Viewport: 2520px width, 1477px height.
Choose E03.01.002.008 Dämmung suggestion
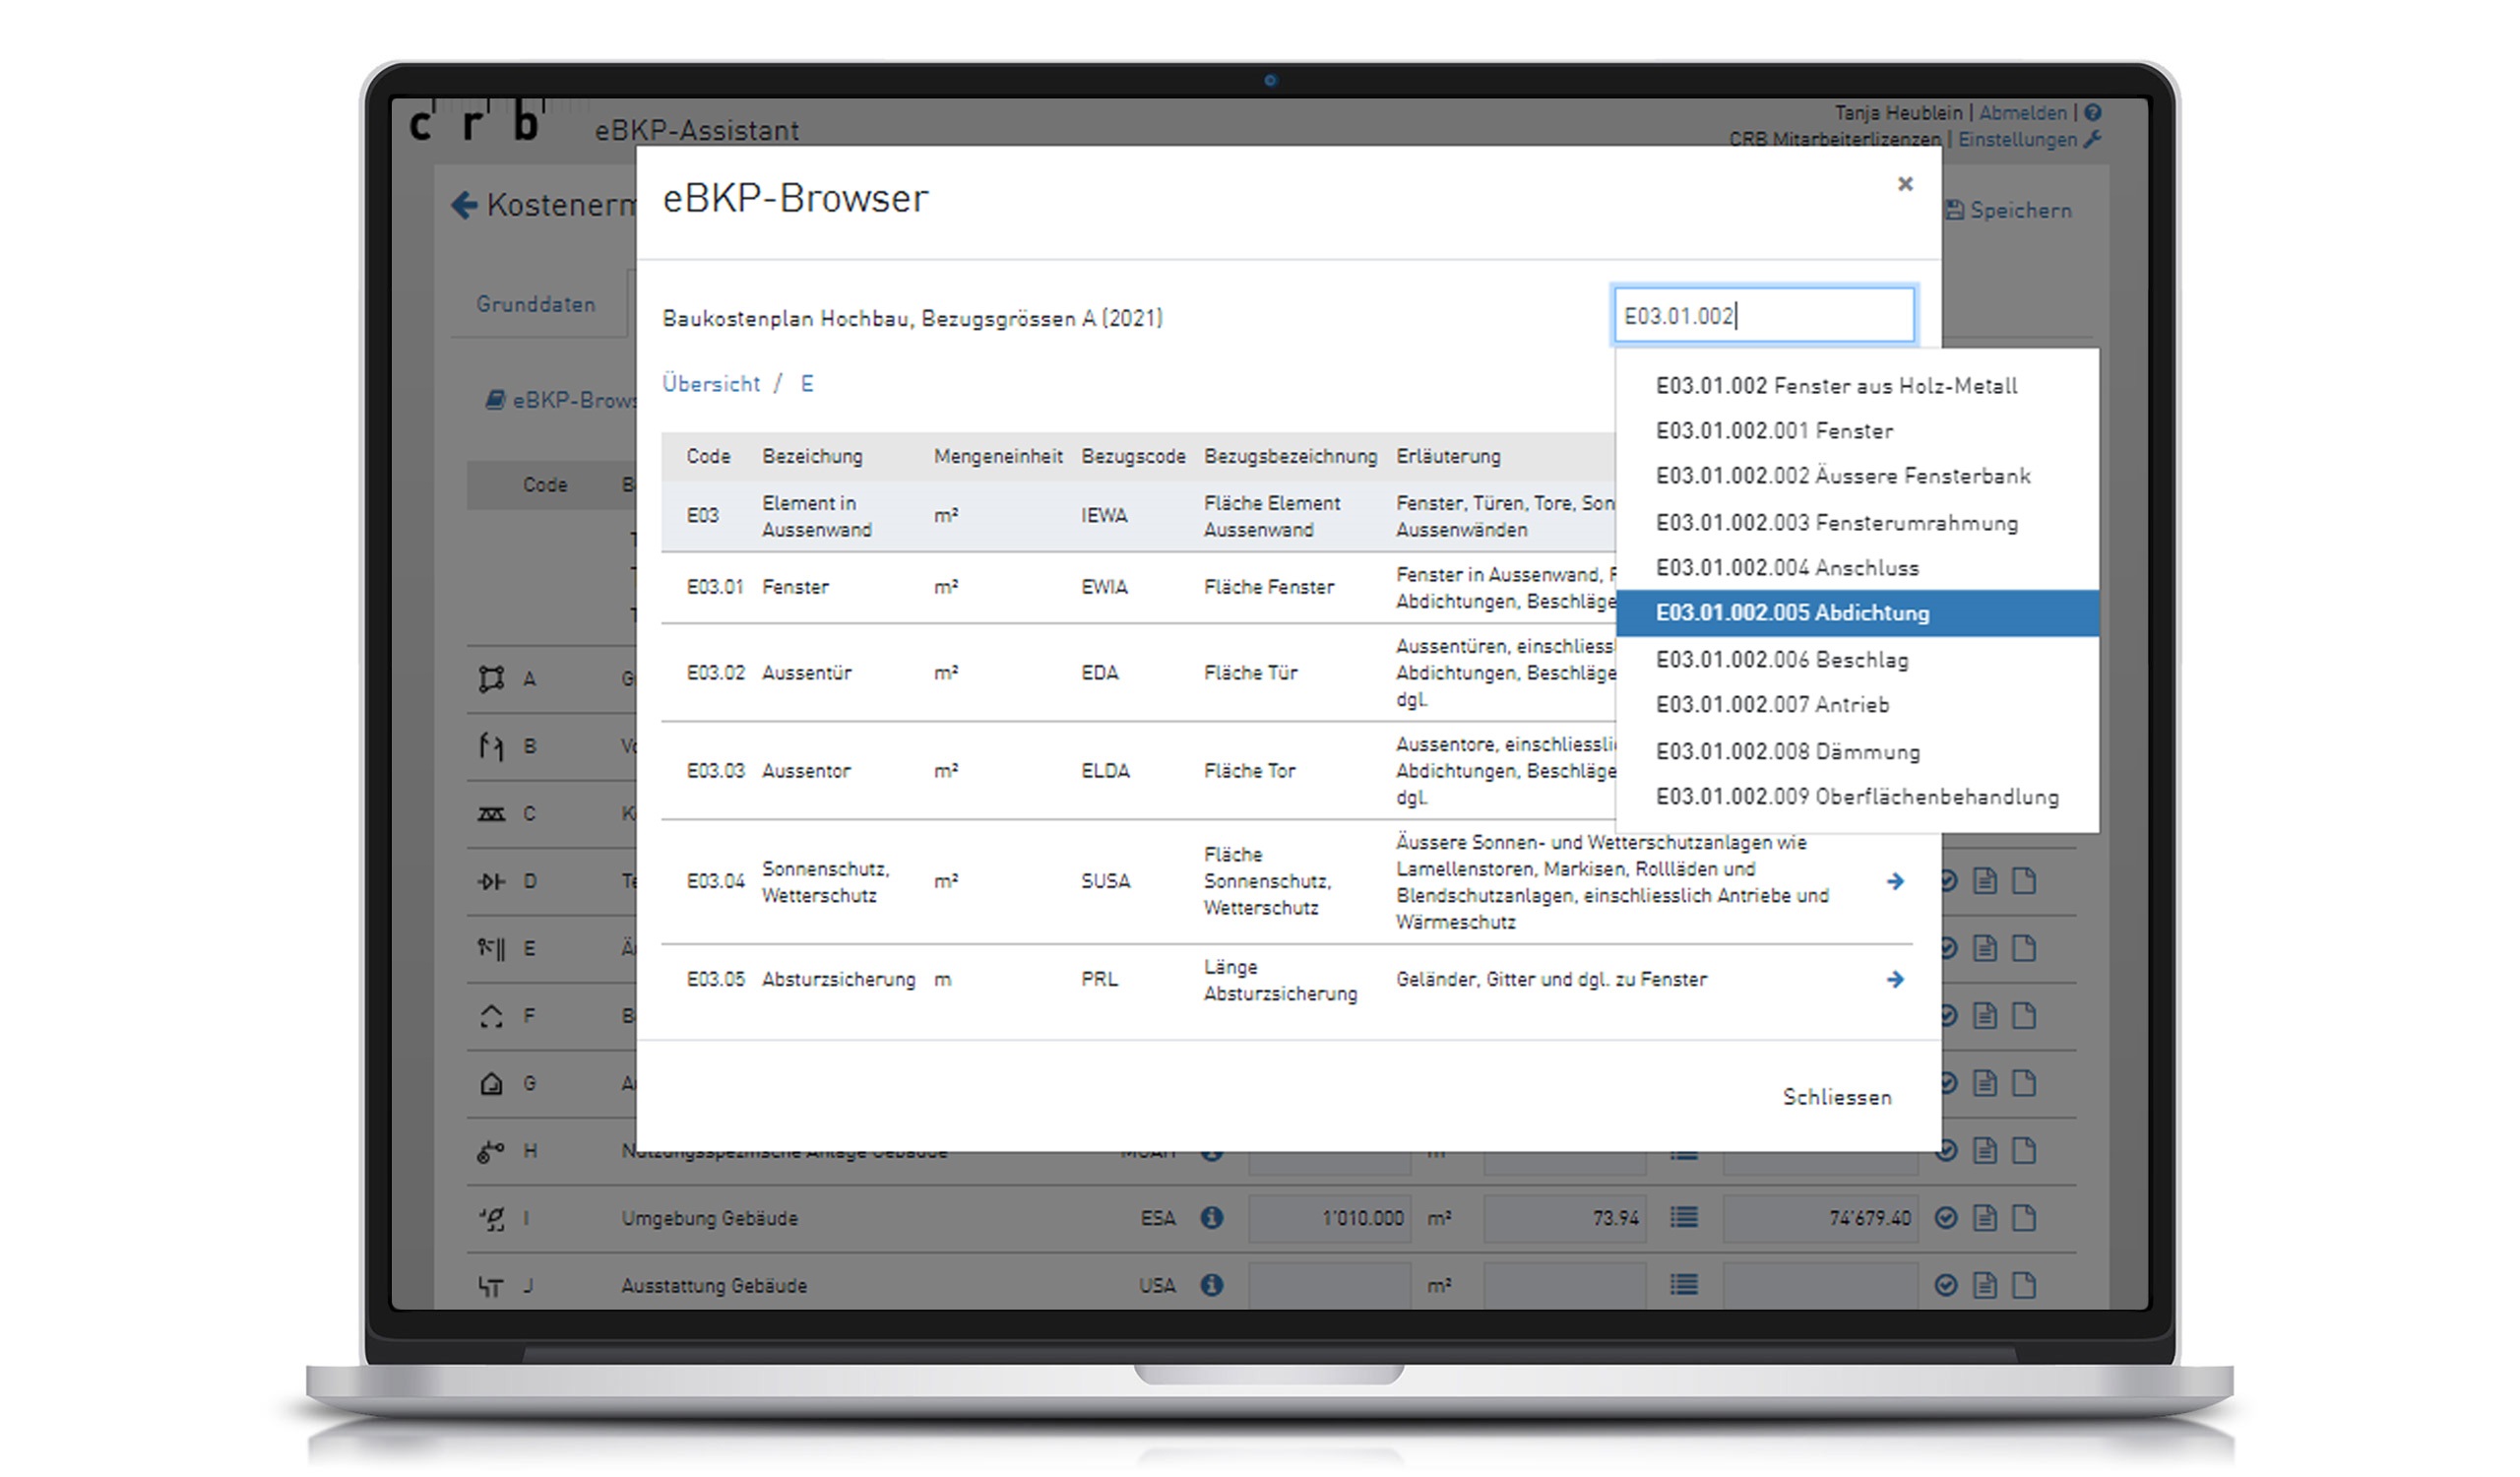click(1857, 752)
